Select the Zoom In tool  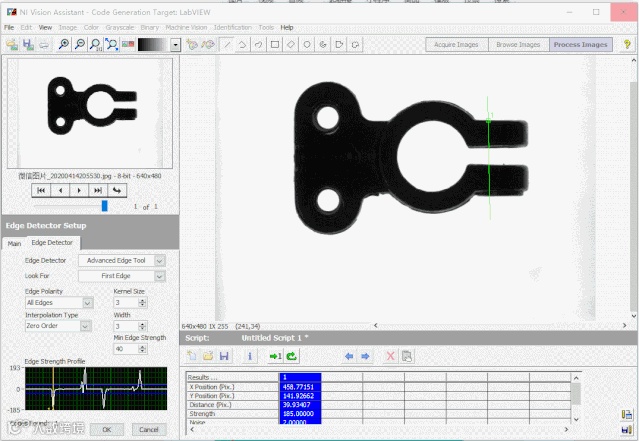[x=64, y=44]
